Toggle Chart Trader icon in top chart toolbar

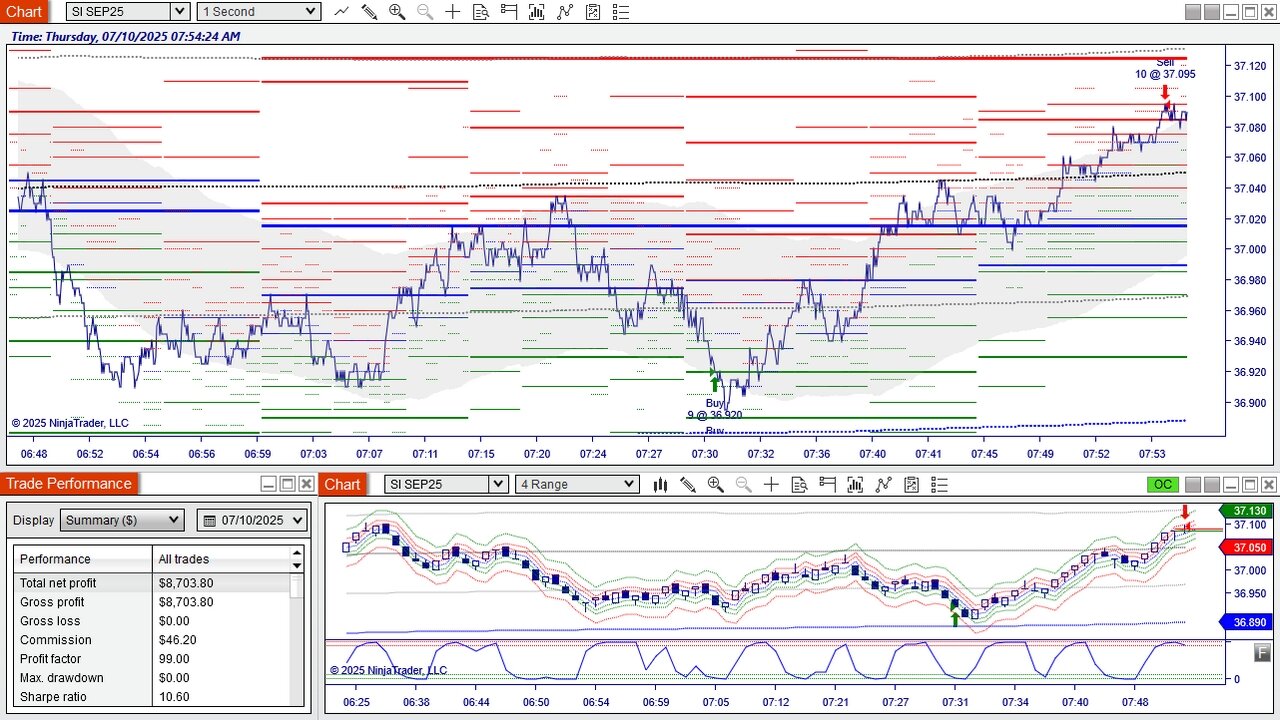pyautogui.click(x=509, y=12)
